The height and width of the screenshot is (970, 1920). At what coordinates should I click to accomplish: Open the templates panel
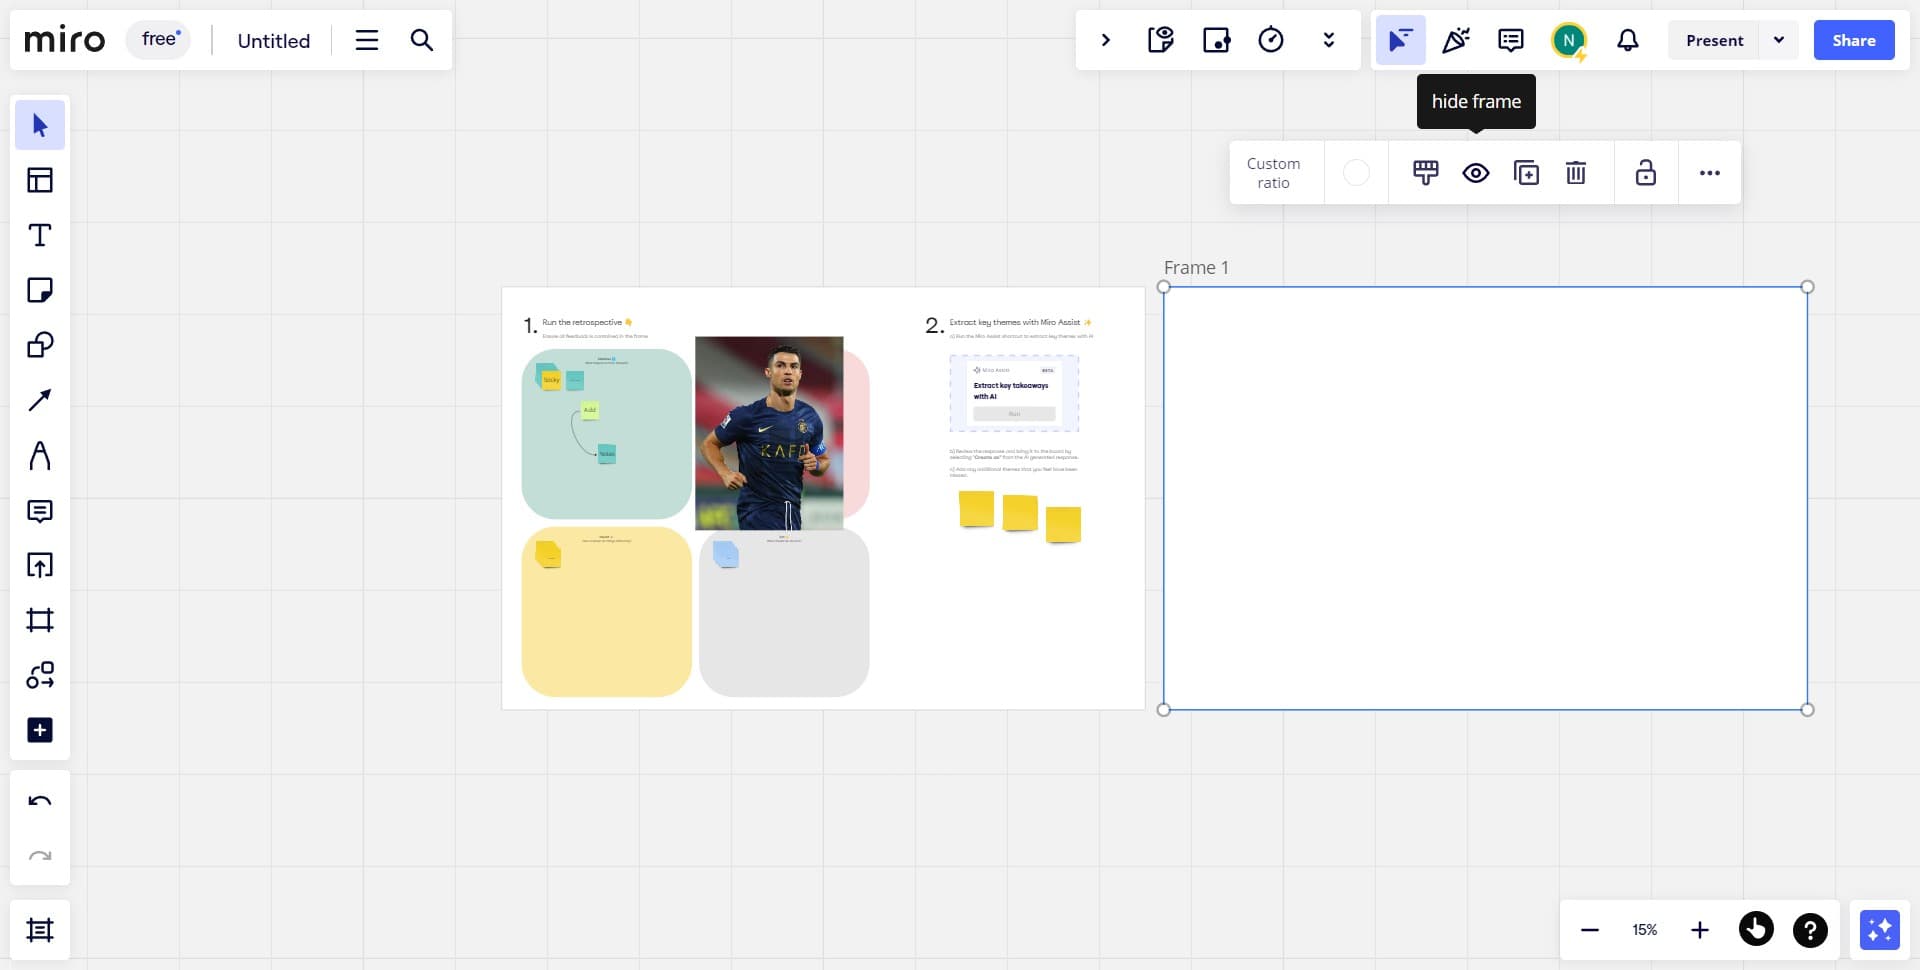[x=40, y=180]
